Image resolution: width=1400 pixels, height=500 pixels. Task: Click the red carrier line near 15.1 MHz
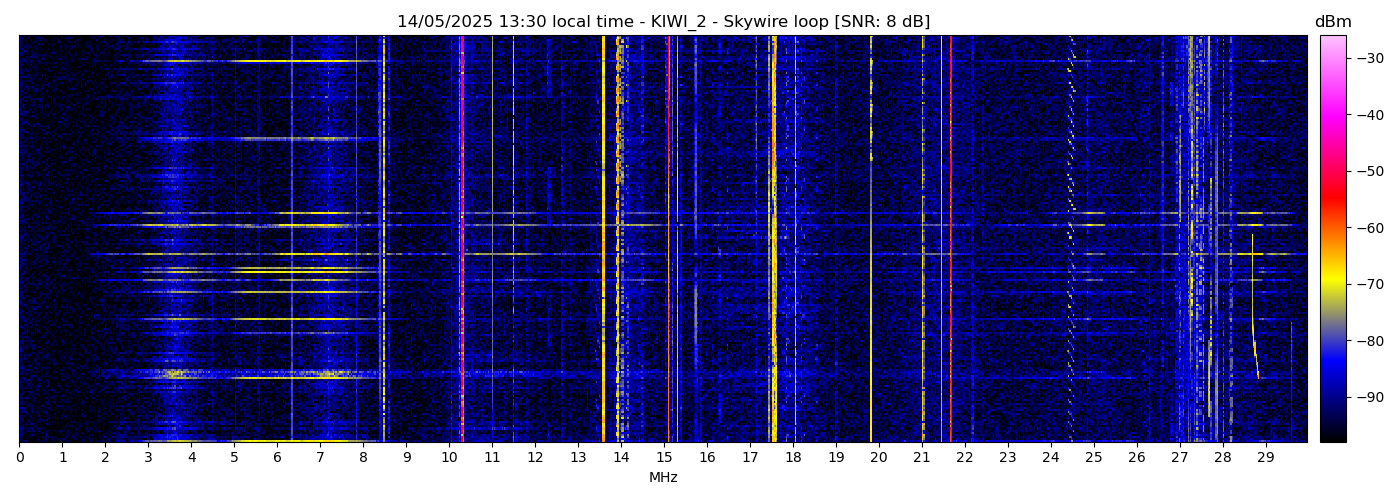click(x=668, y=238)
